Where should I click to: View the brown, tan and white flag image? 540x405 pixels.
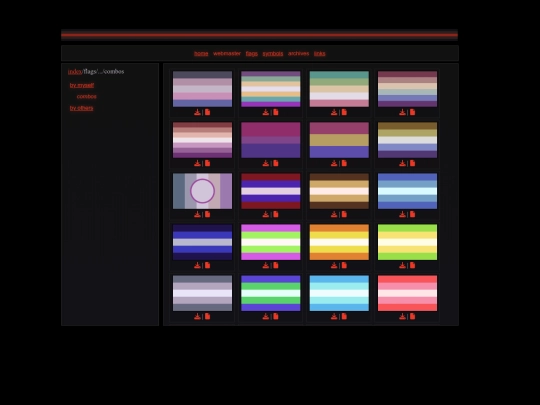[339, 191]
